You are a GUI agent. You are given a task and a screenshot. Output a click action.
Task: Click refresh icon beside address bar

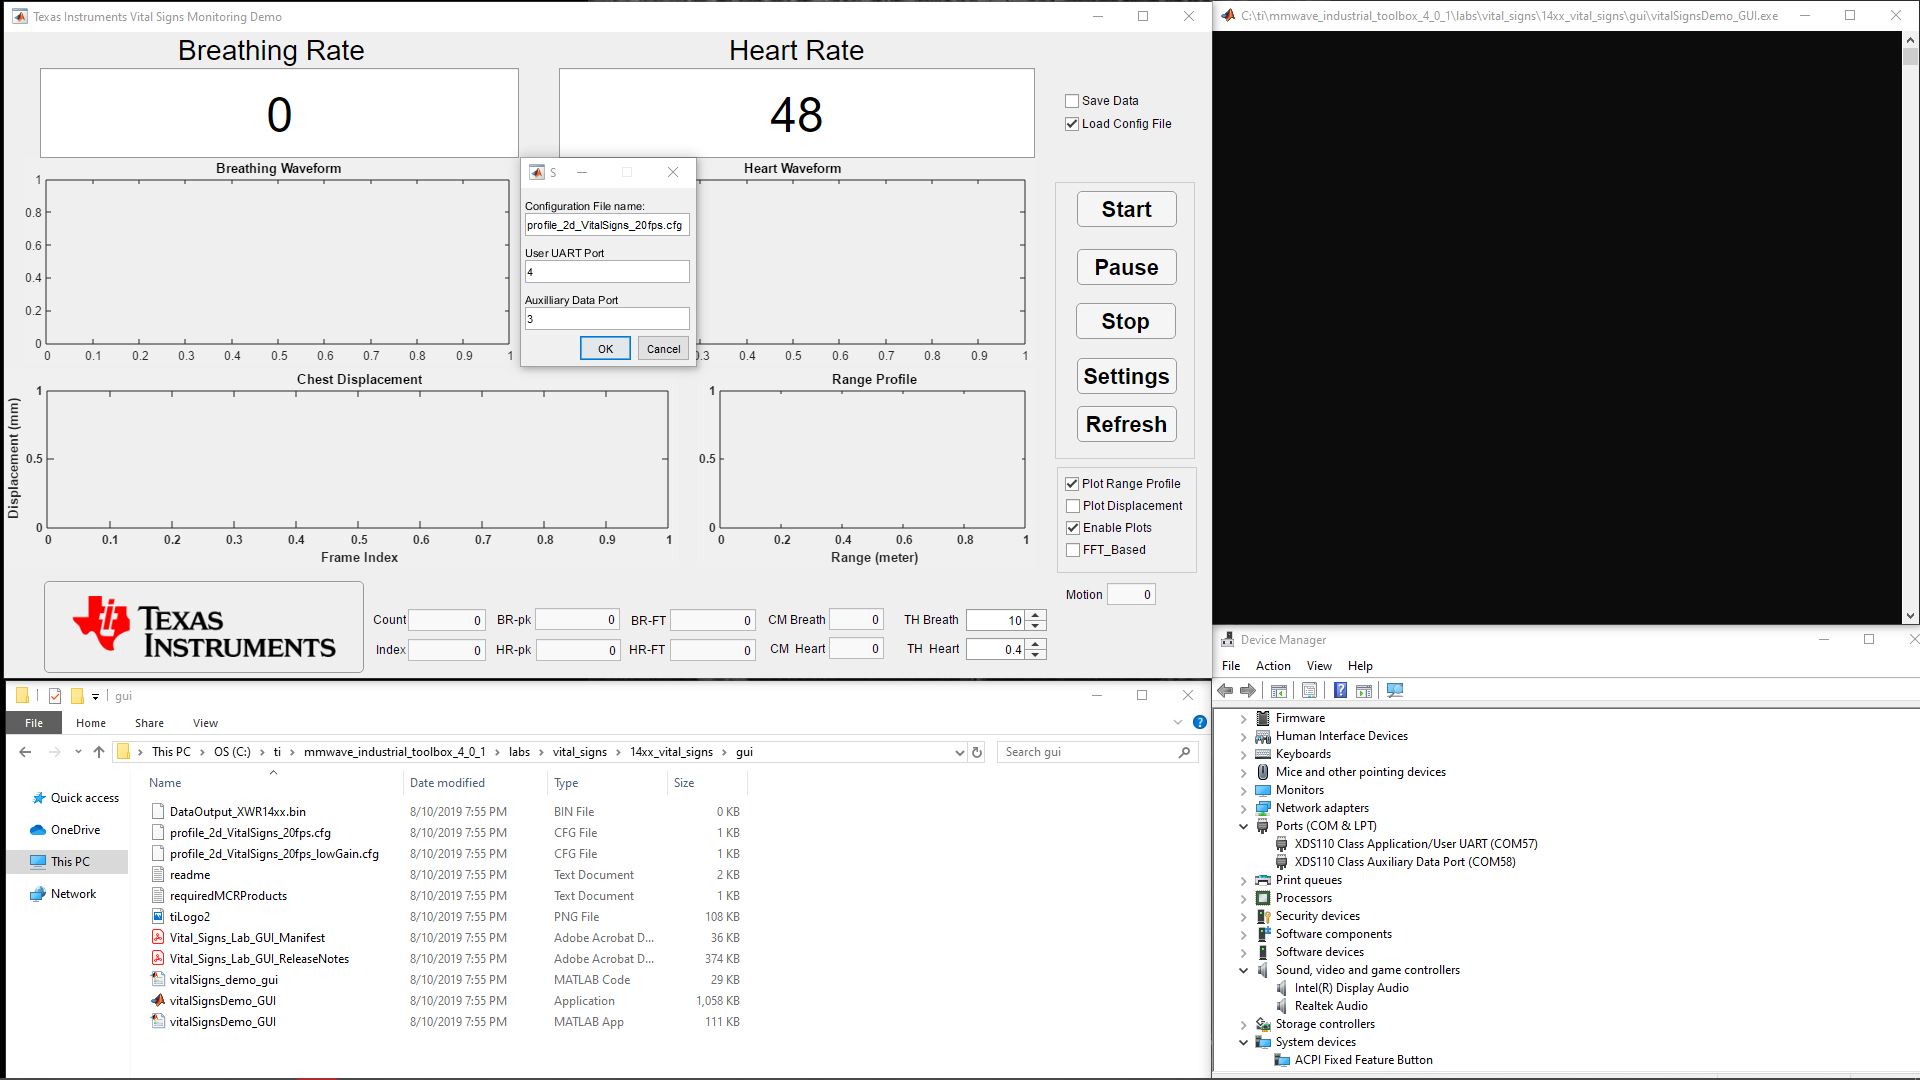977,752
